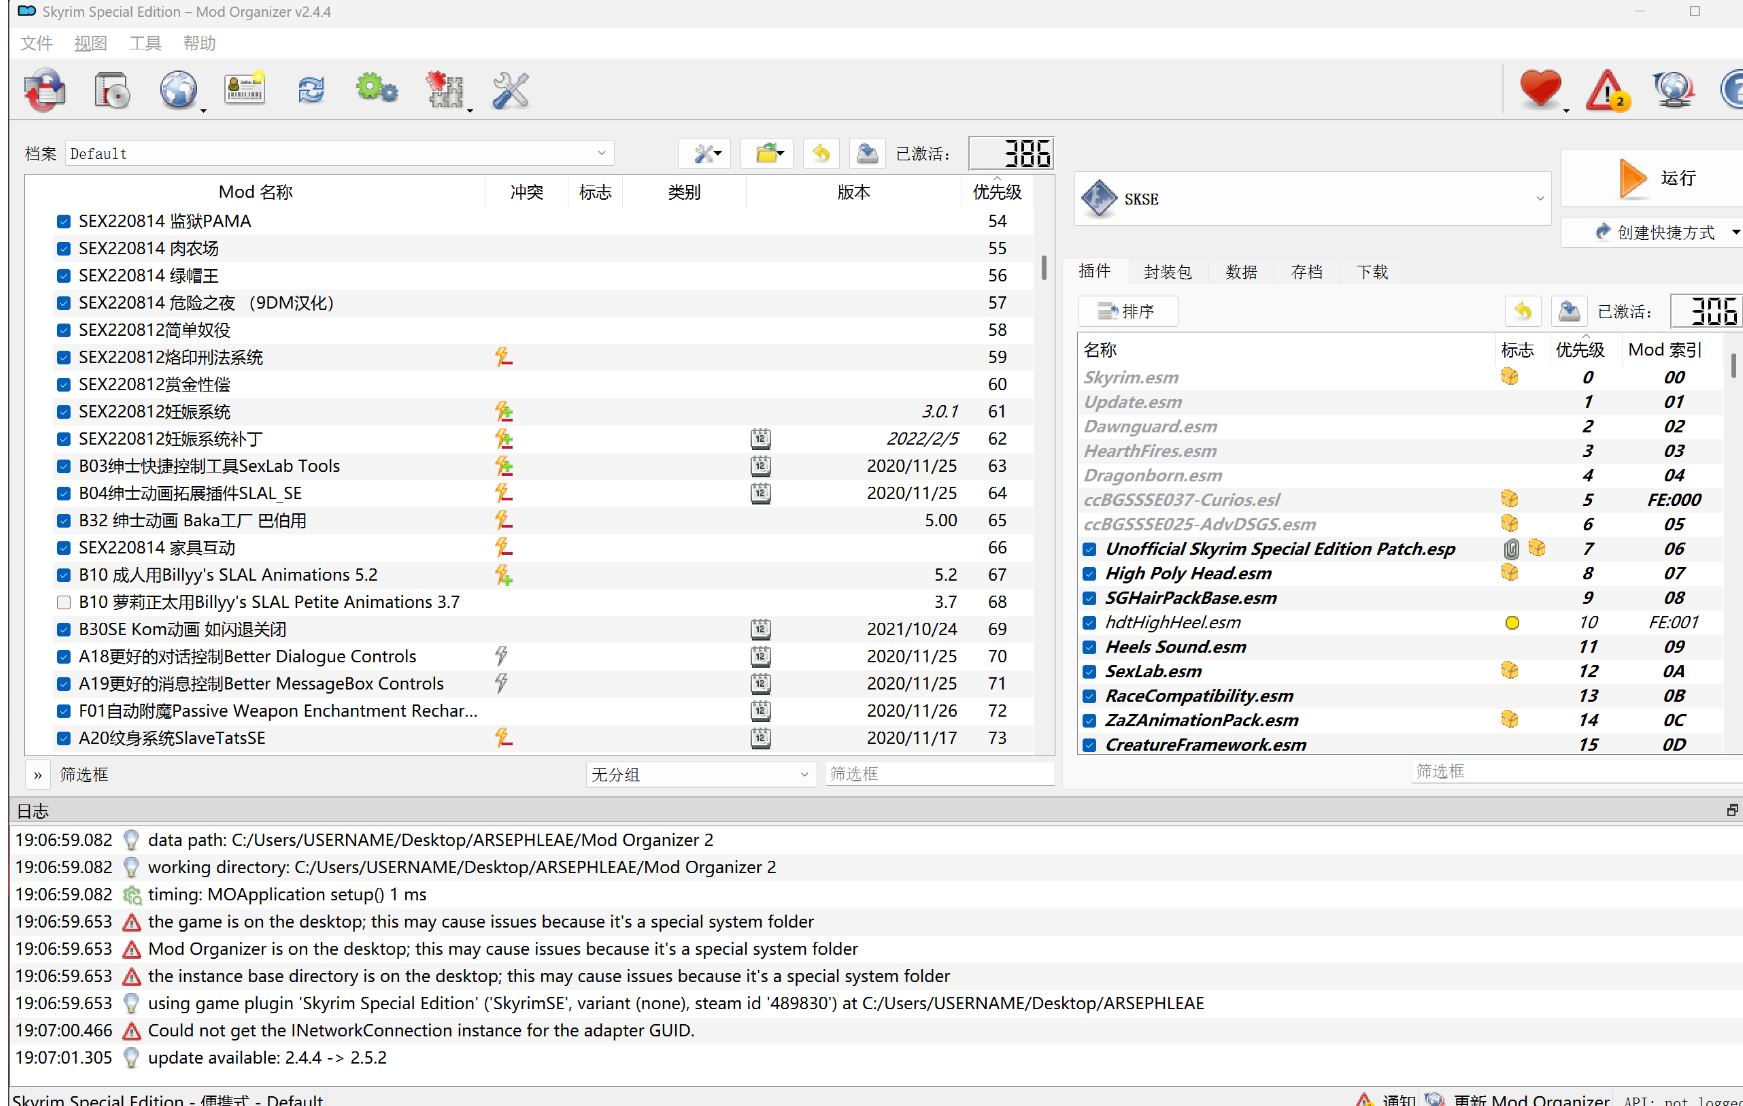Enable B10 Billyy's SLAL Petite Animations 3.7 mod
The height and width of the screenshot is (1106, 1743).
(64, 602)
